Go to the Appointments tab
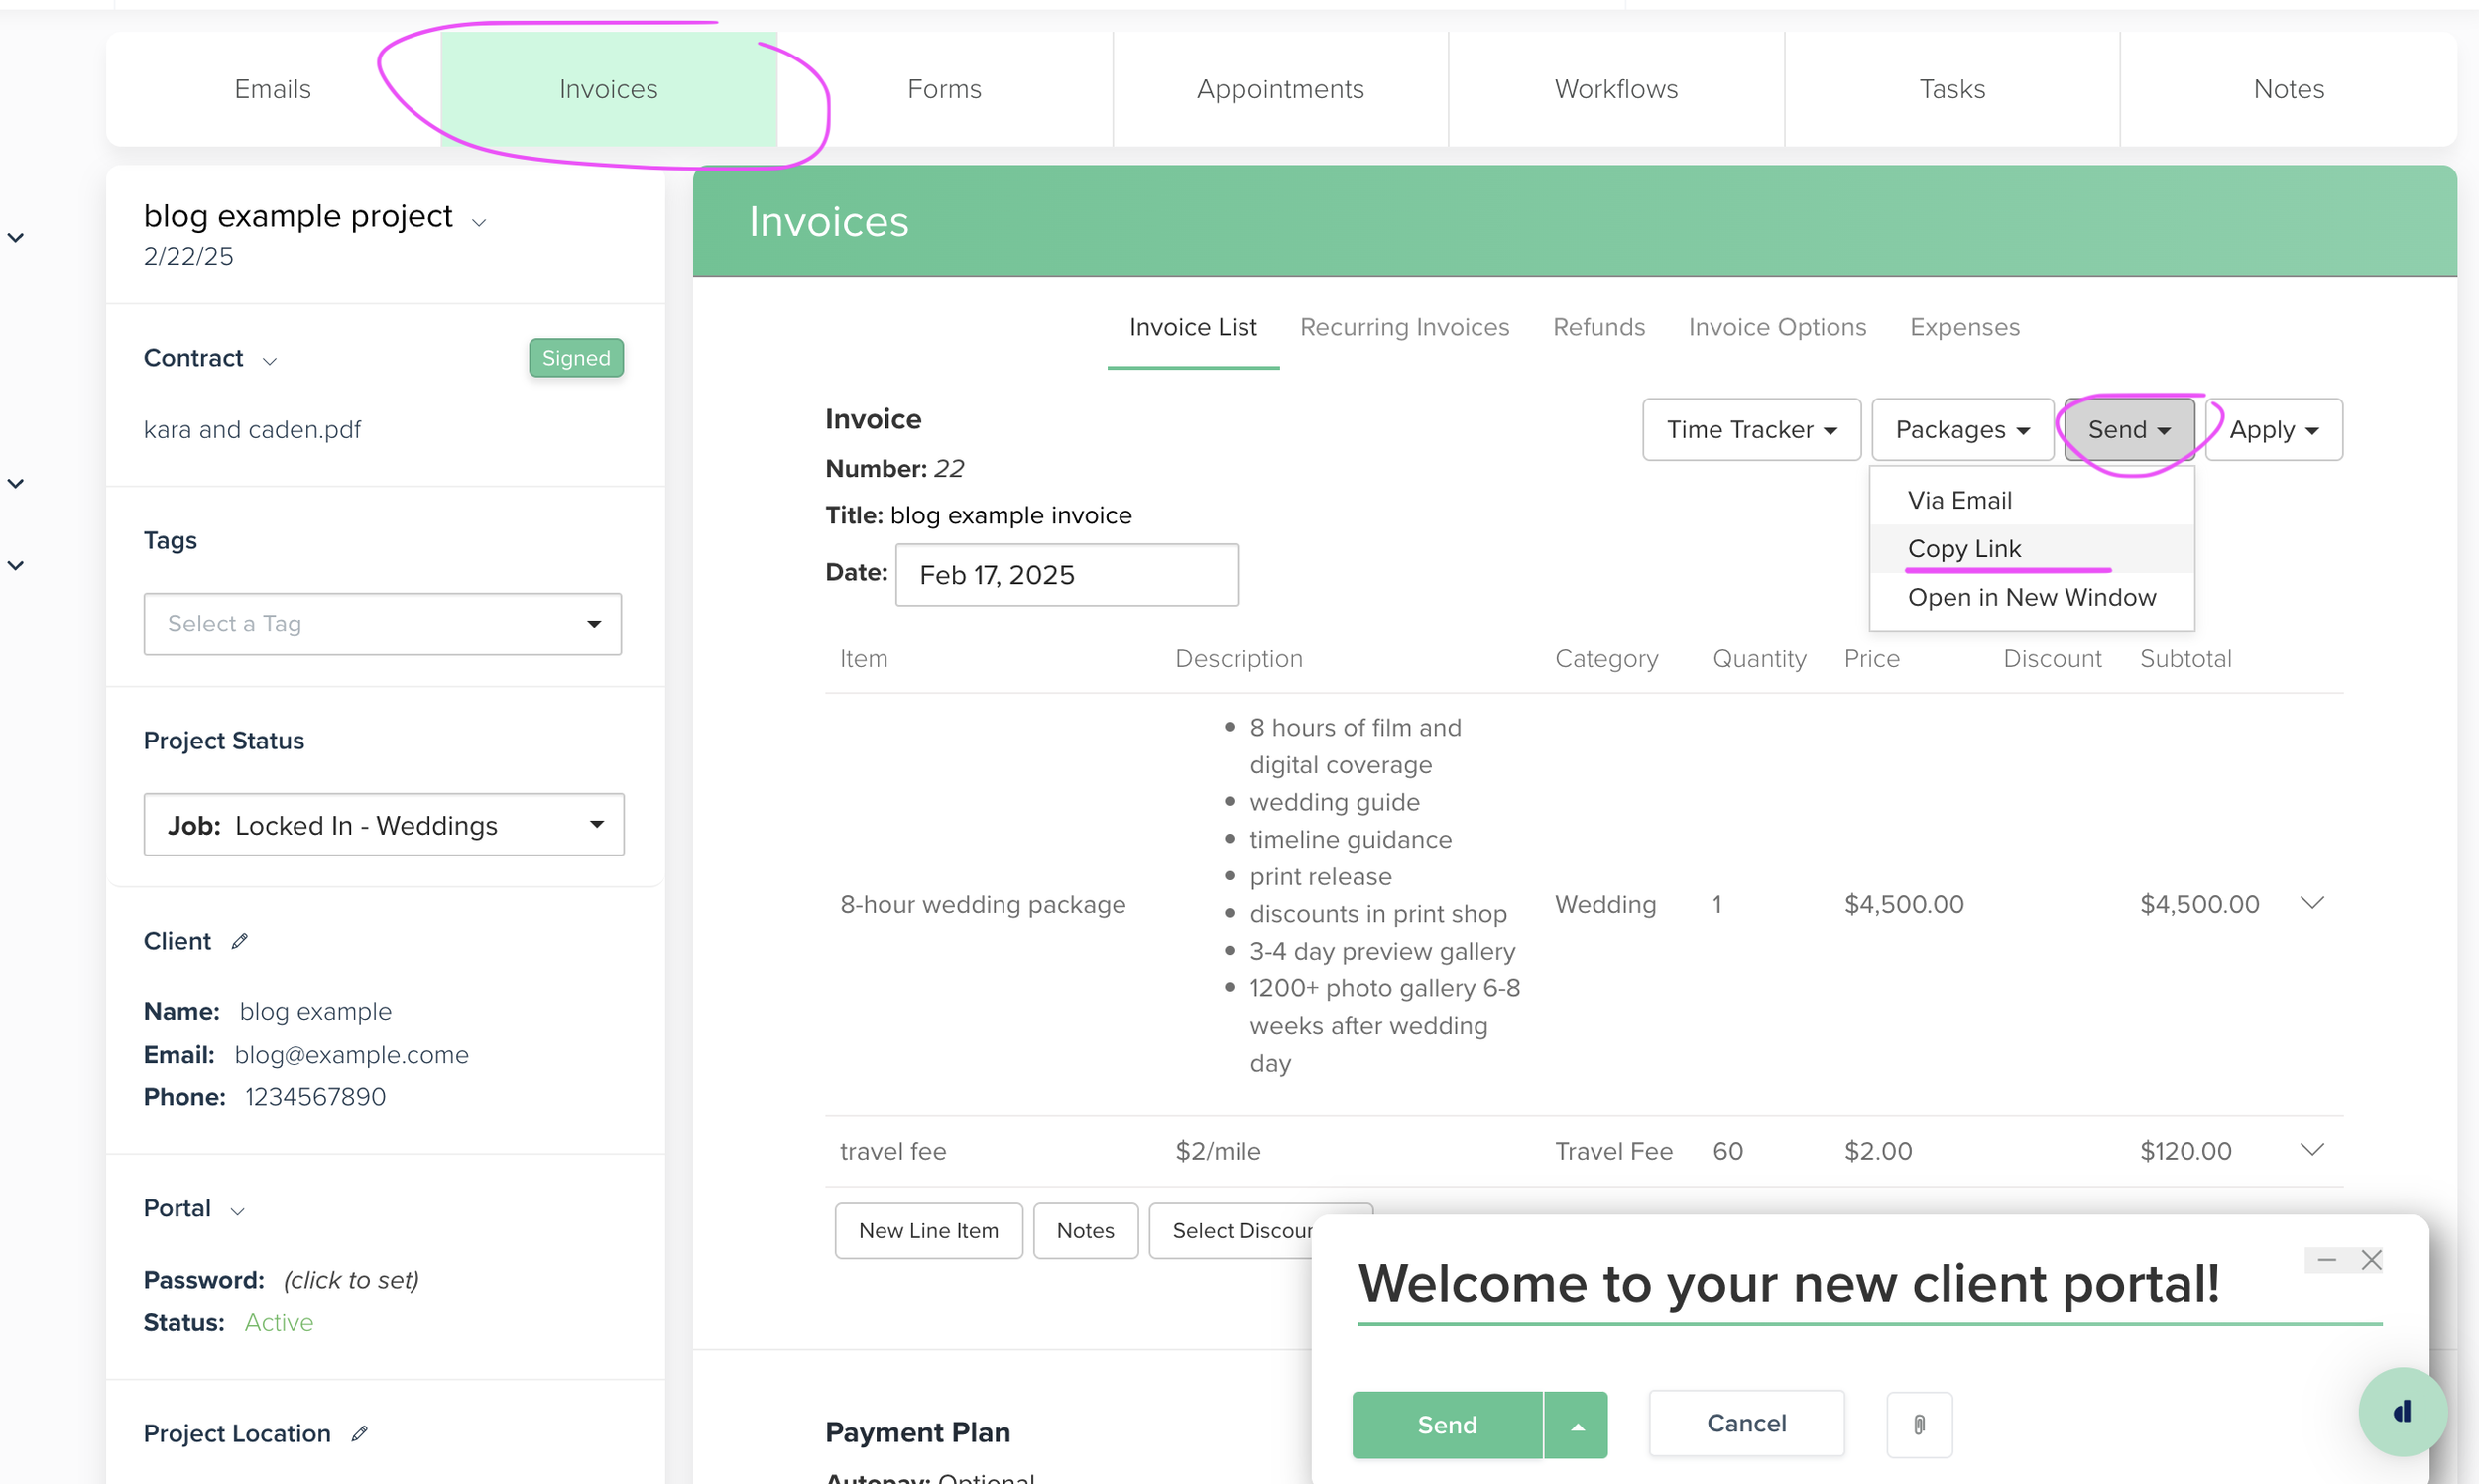This screenshot has width=2479, height=1484. pos(1280,89)
